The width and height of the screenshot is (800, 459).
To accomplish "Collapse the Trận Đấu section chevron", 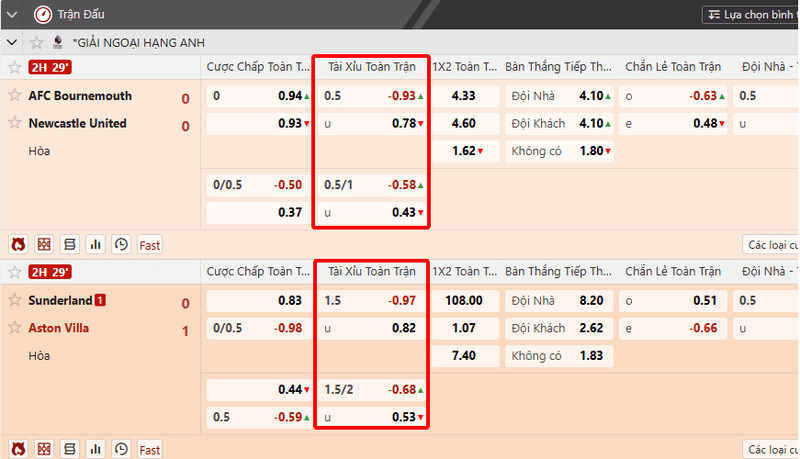I will (x=12, y=15).
